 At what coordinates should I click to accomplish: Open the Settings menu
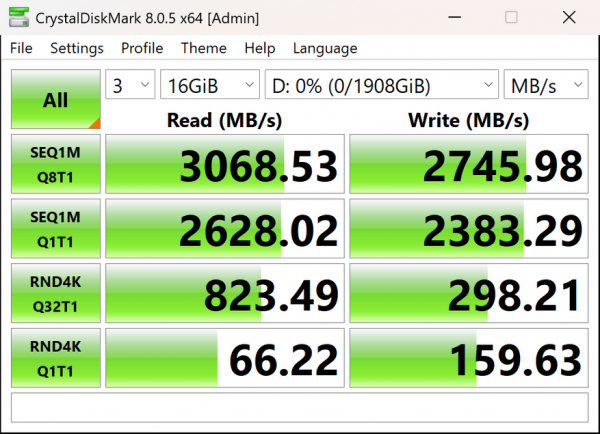(77, 48)
